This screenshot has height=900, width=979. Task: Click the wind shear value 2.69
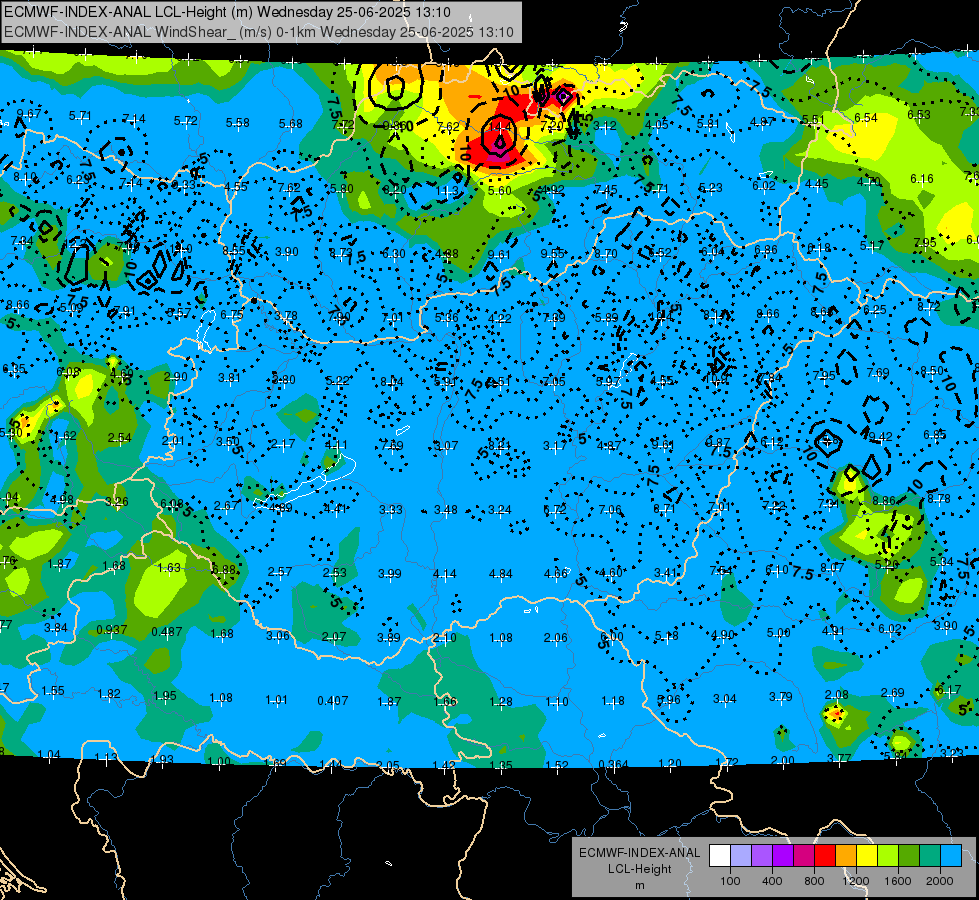892,692
